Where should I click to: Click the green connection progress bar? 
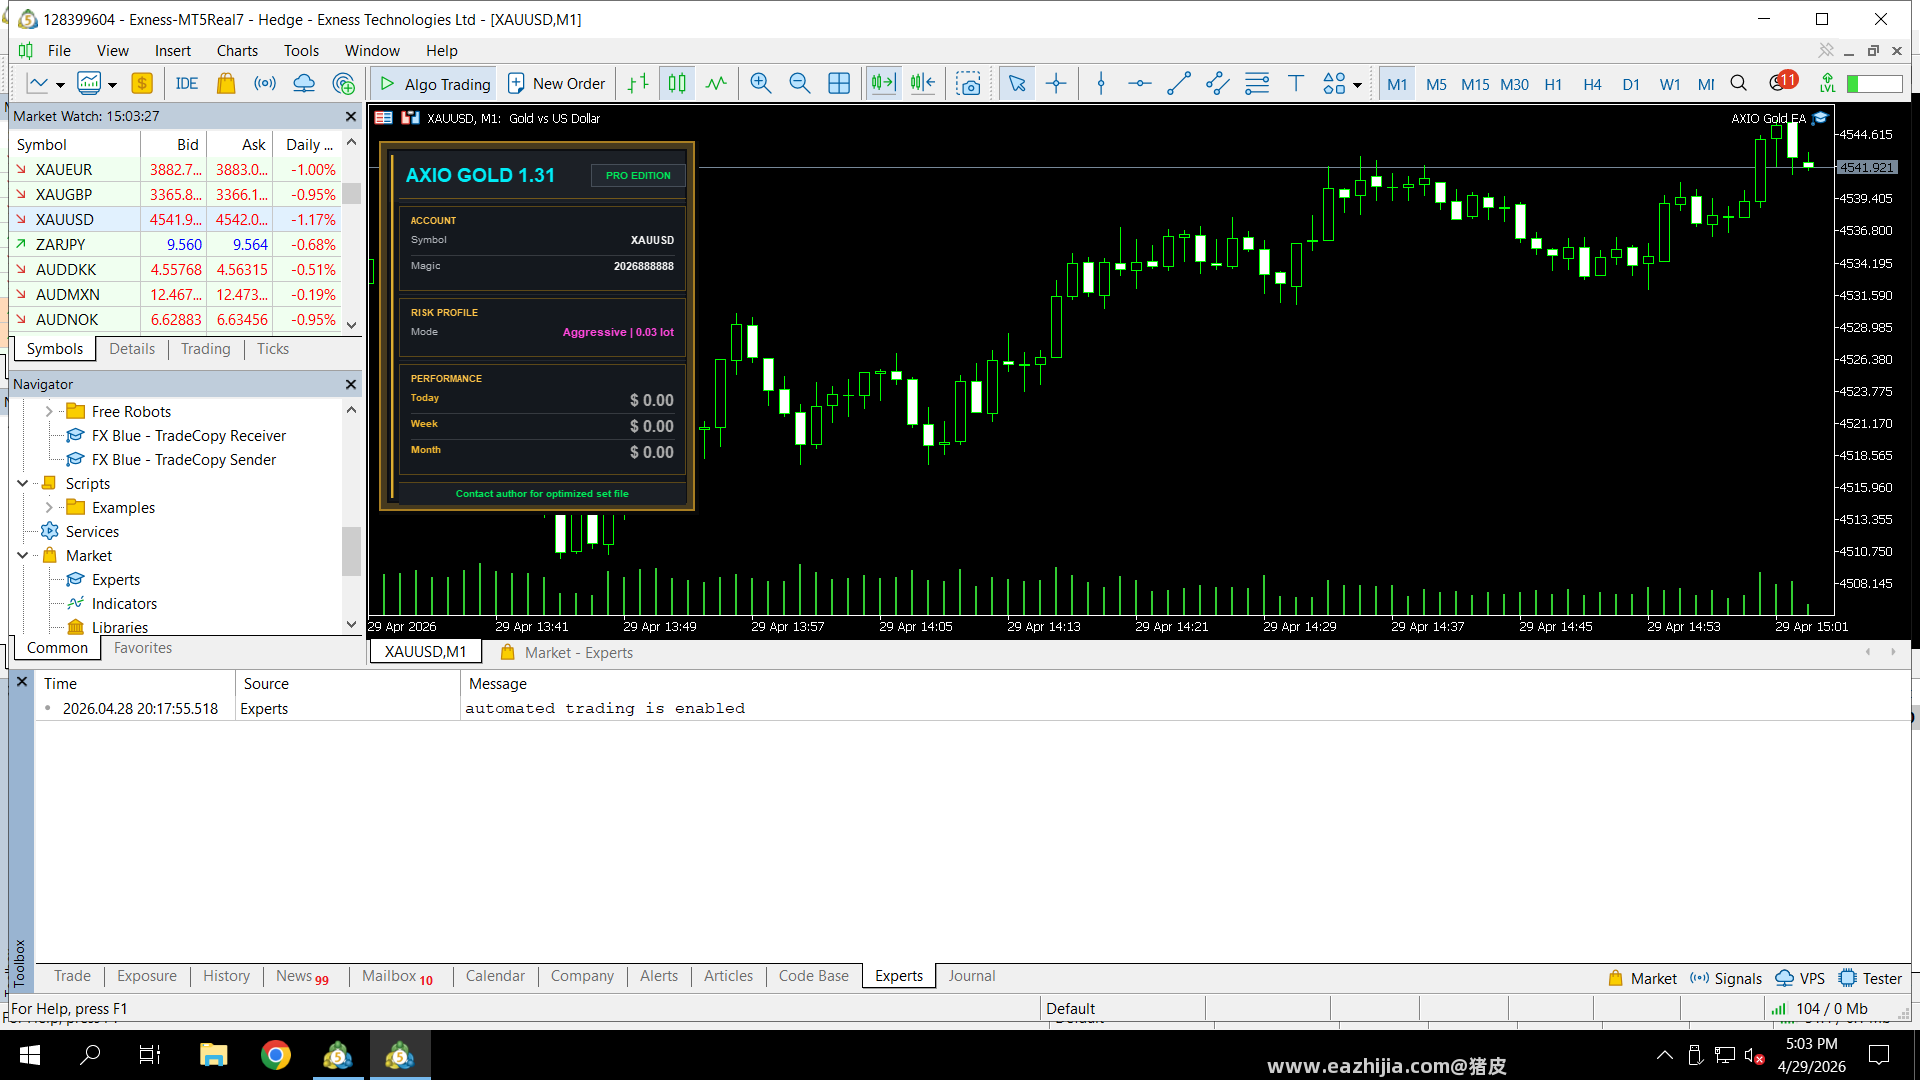click(x=1874, y=84)
